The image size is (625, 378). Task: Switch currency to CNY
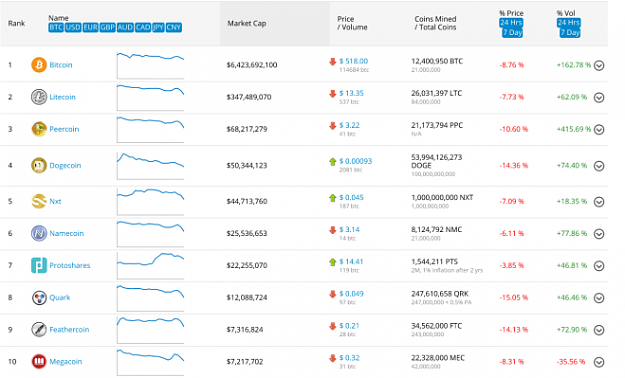click(174, 27)
